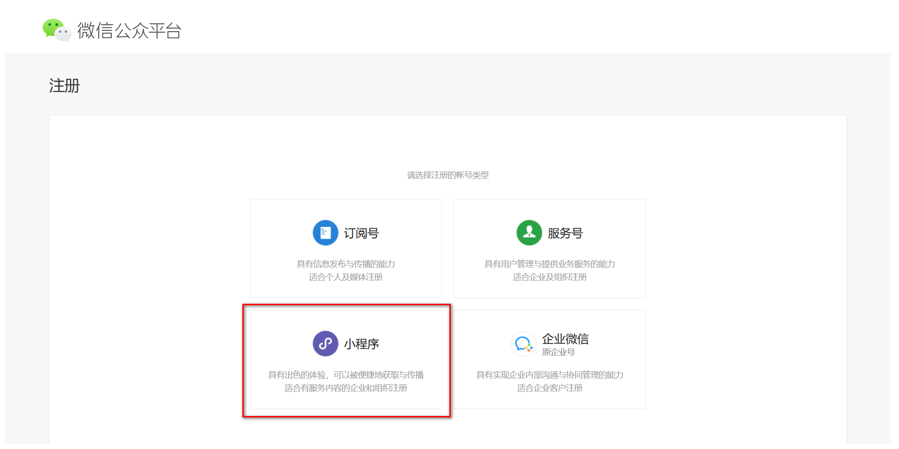Click text 具有用户管理与提供业务服务的能力

click(x=550, y=264)
